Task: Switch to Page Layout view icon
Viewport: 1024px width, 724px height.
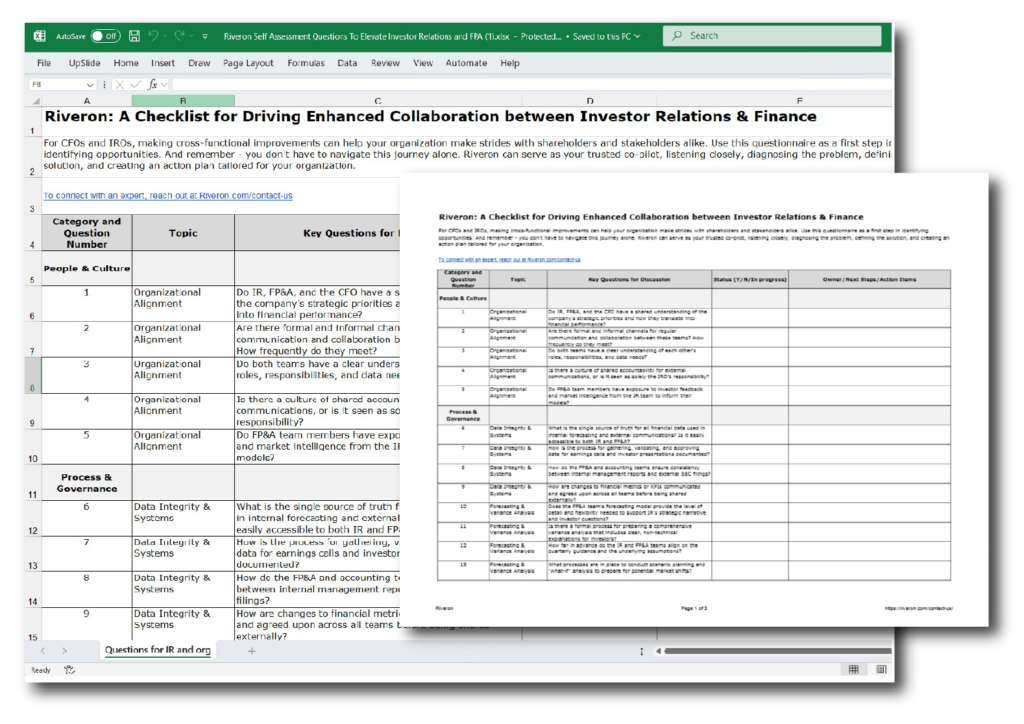Action: pyautogui.click(x=881, y=669)
